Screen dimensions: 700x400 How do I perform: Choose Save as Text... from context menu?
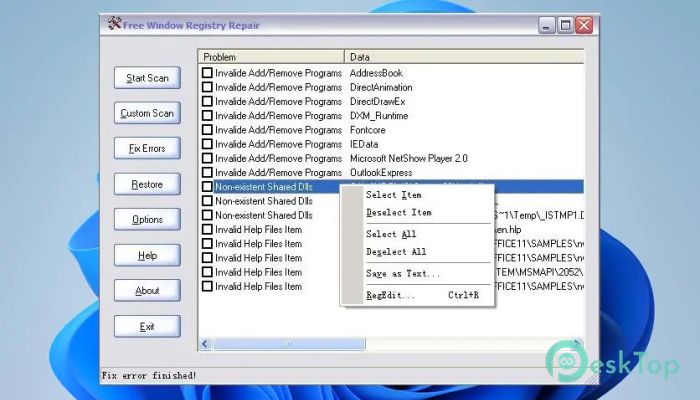403,274
